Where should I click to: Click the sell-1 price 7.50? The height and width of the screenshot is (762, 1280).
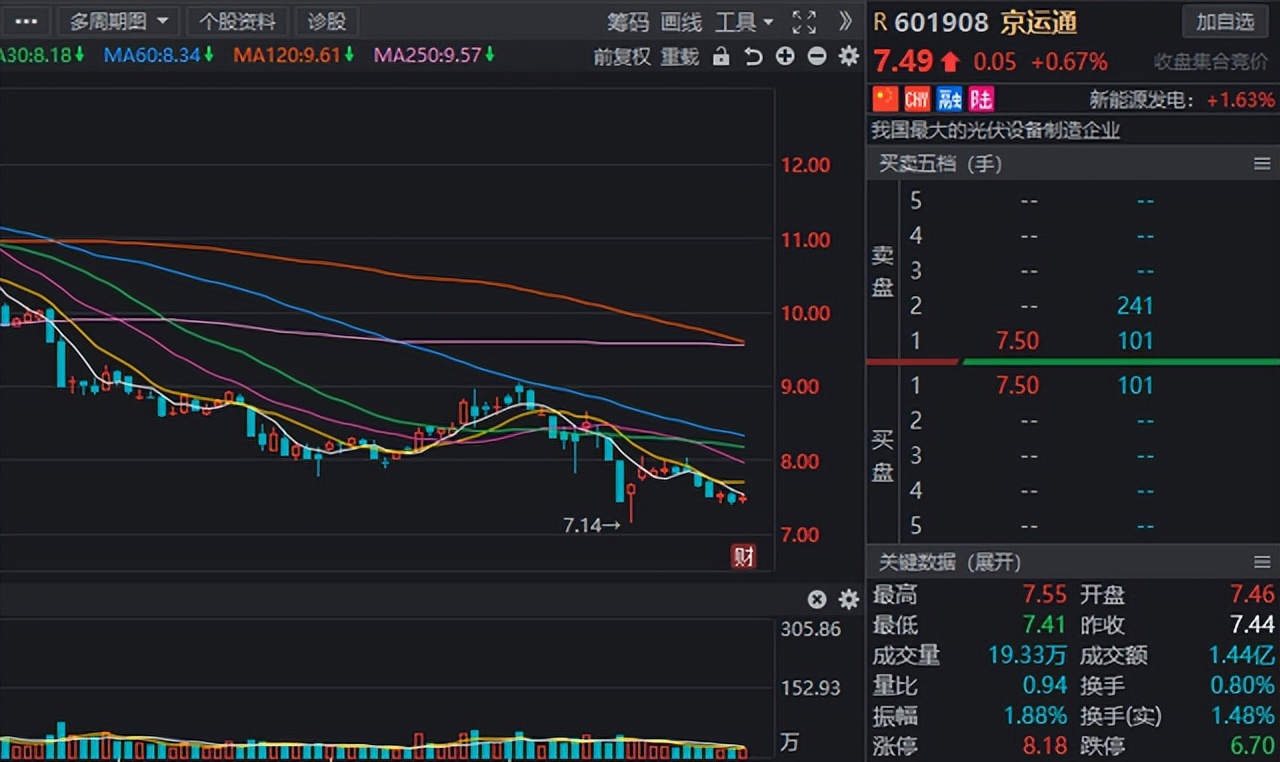tap(1017, 341)
